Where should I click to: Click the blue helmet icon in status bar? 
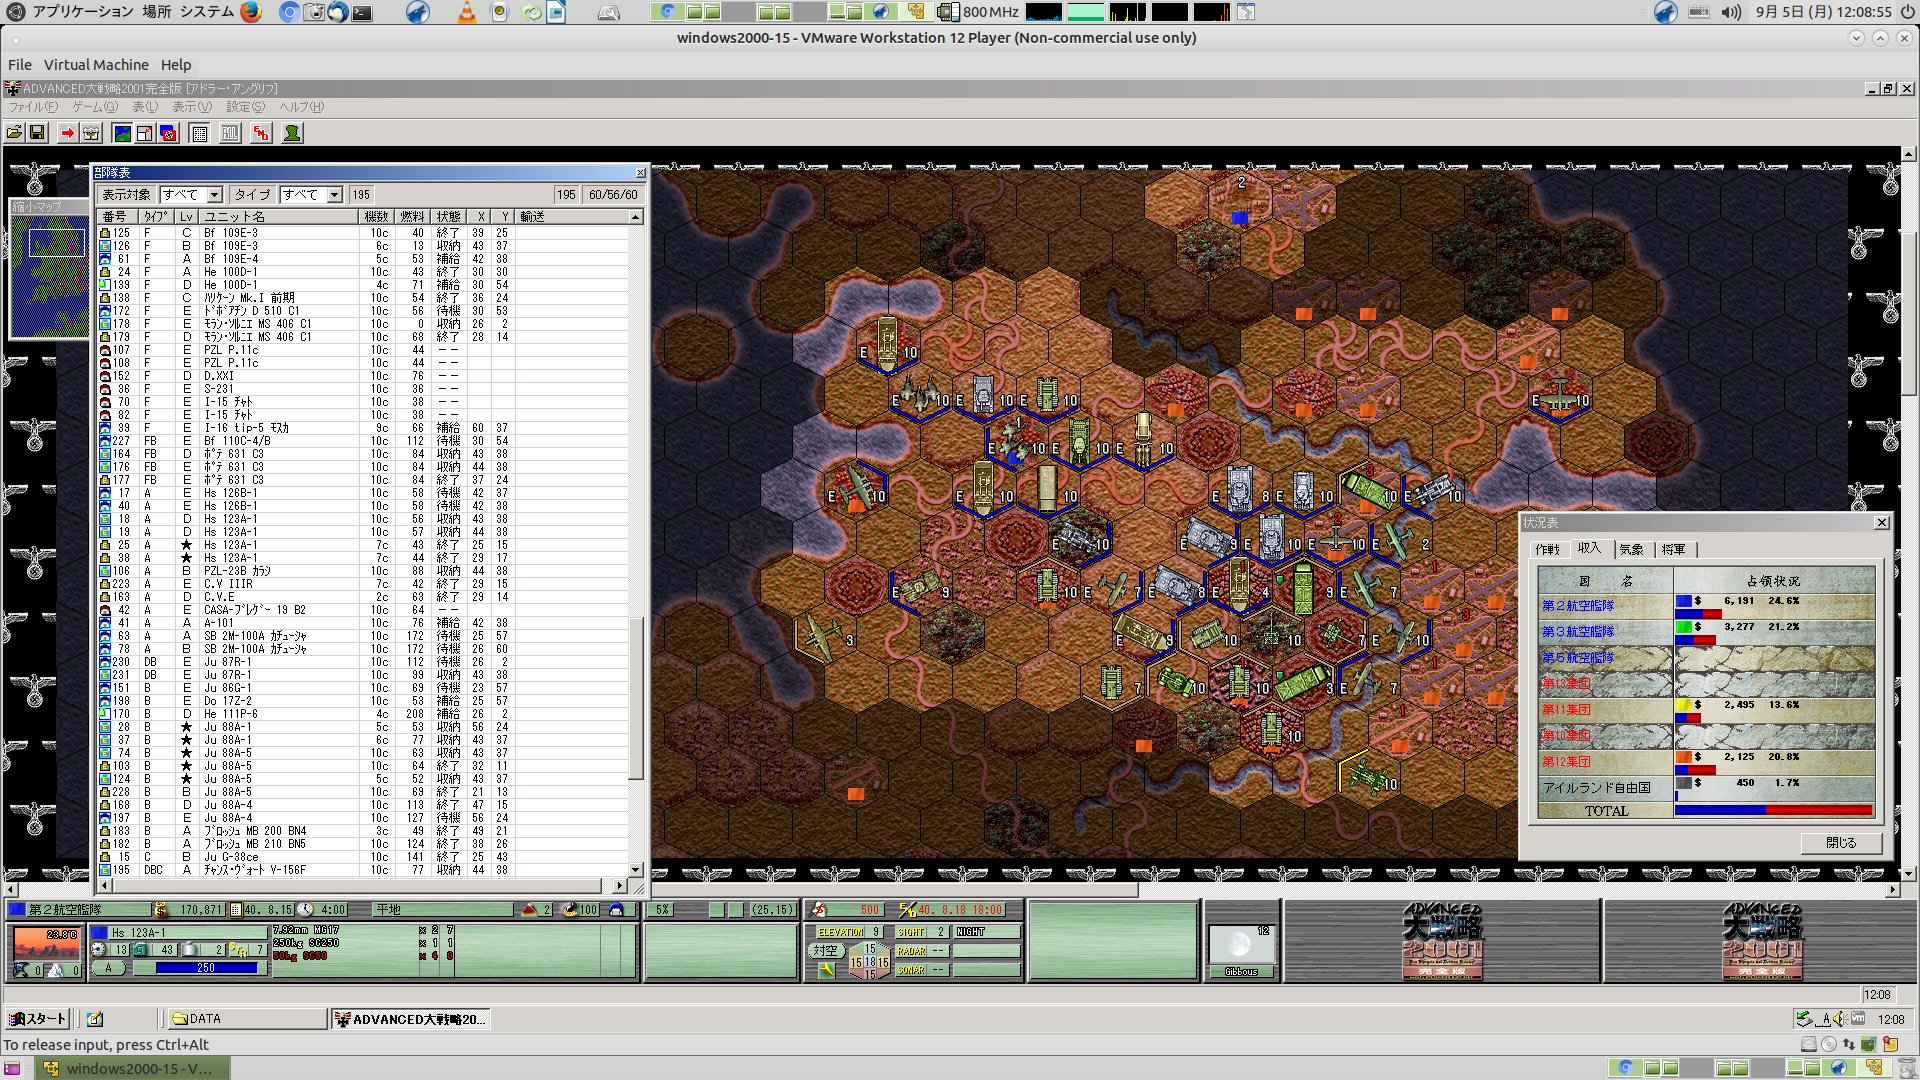[x=616, y=910]
